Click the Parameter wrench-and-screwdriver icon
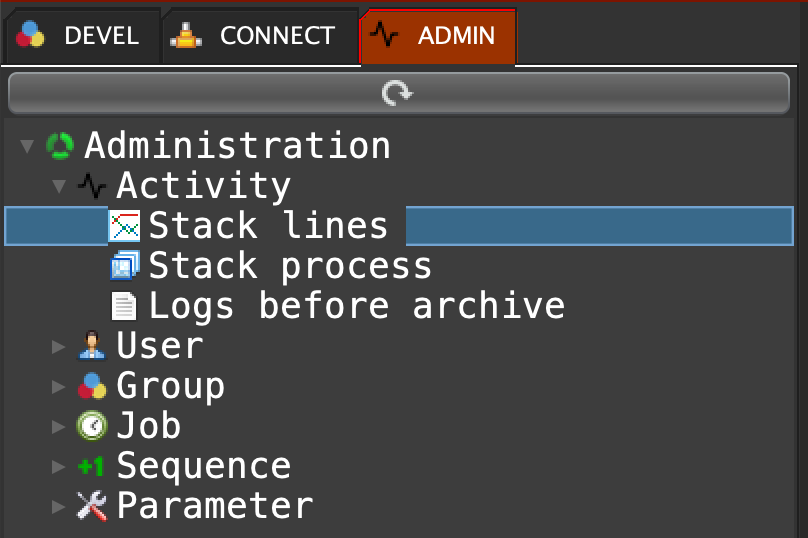 (x=92, y=506)
